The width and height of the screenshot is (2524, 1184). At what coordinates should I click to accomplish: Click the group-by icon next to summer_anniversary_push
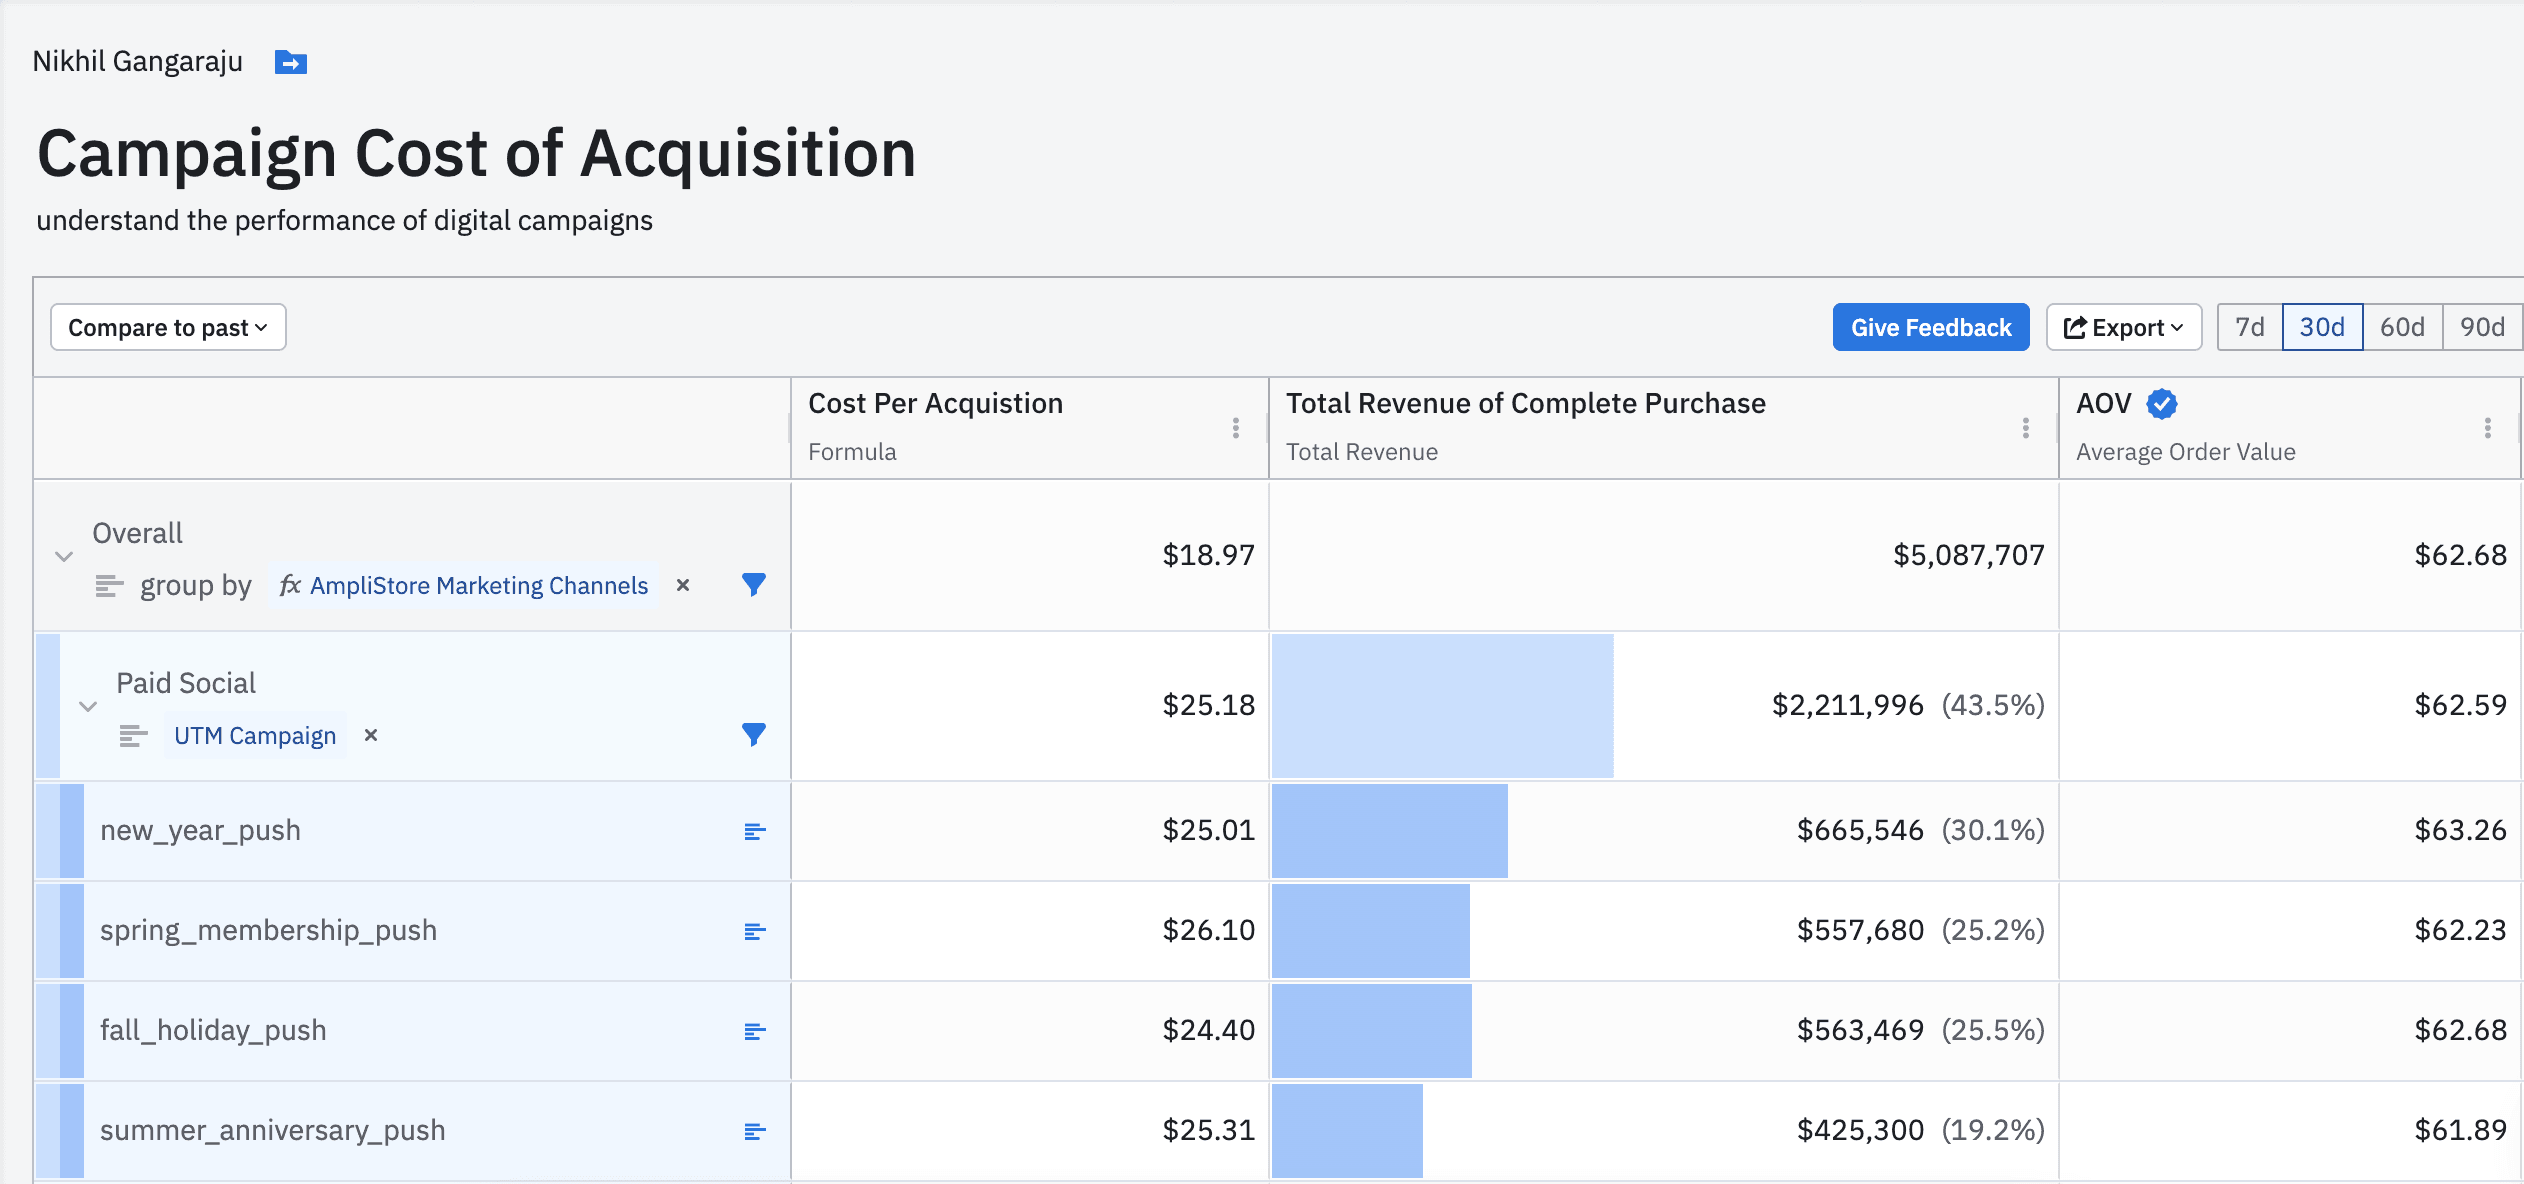click(755, 1131)
